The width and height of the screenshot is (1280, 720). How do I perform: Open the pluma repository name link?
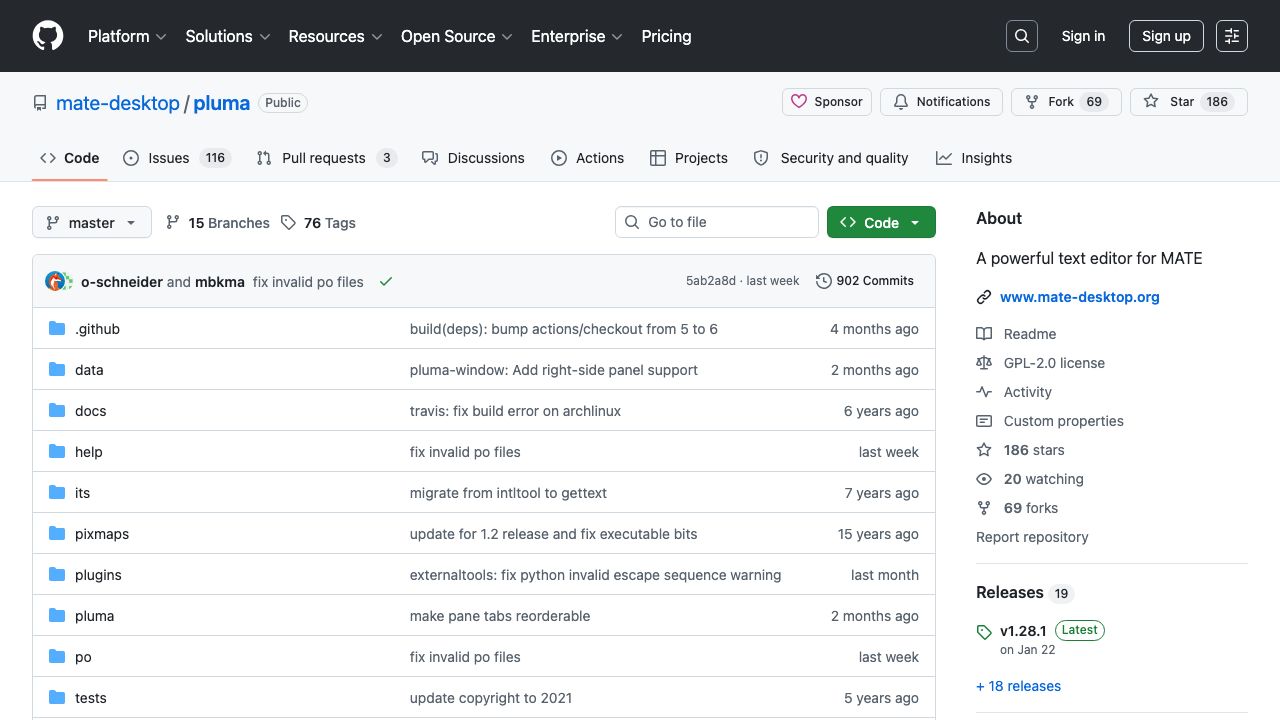(x=221, y=103)
